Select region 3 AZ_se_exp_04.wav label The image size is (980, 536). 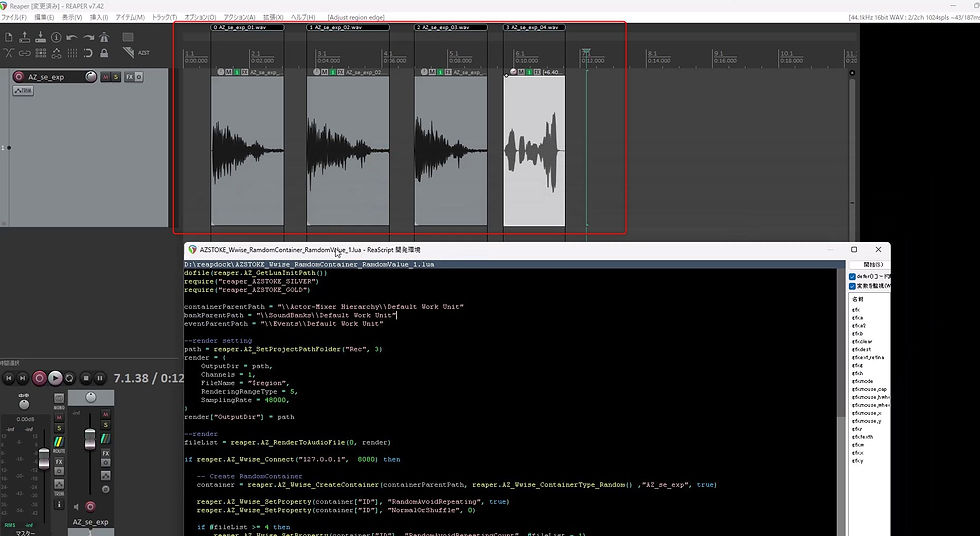pyautogui.click(x=534, y=27)
